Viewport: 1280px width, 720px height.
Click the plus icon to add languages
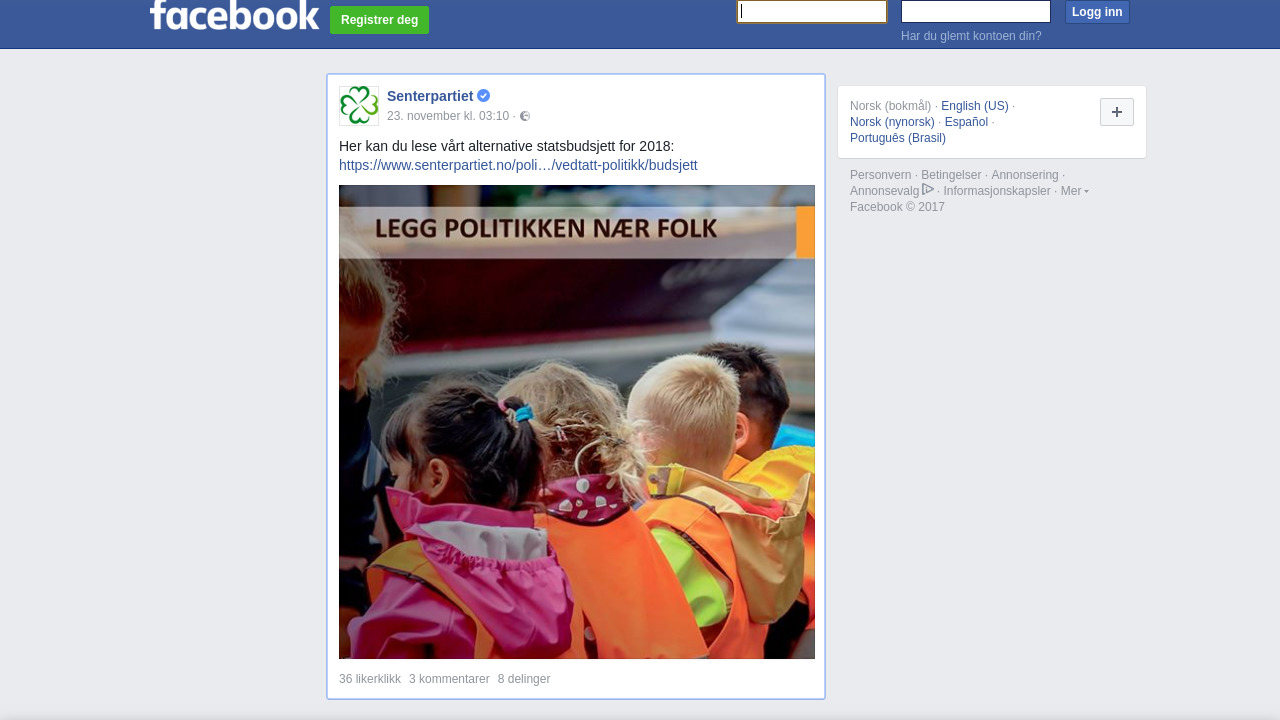click(x=1117, y=112)
